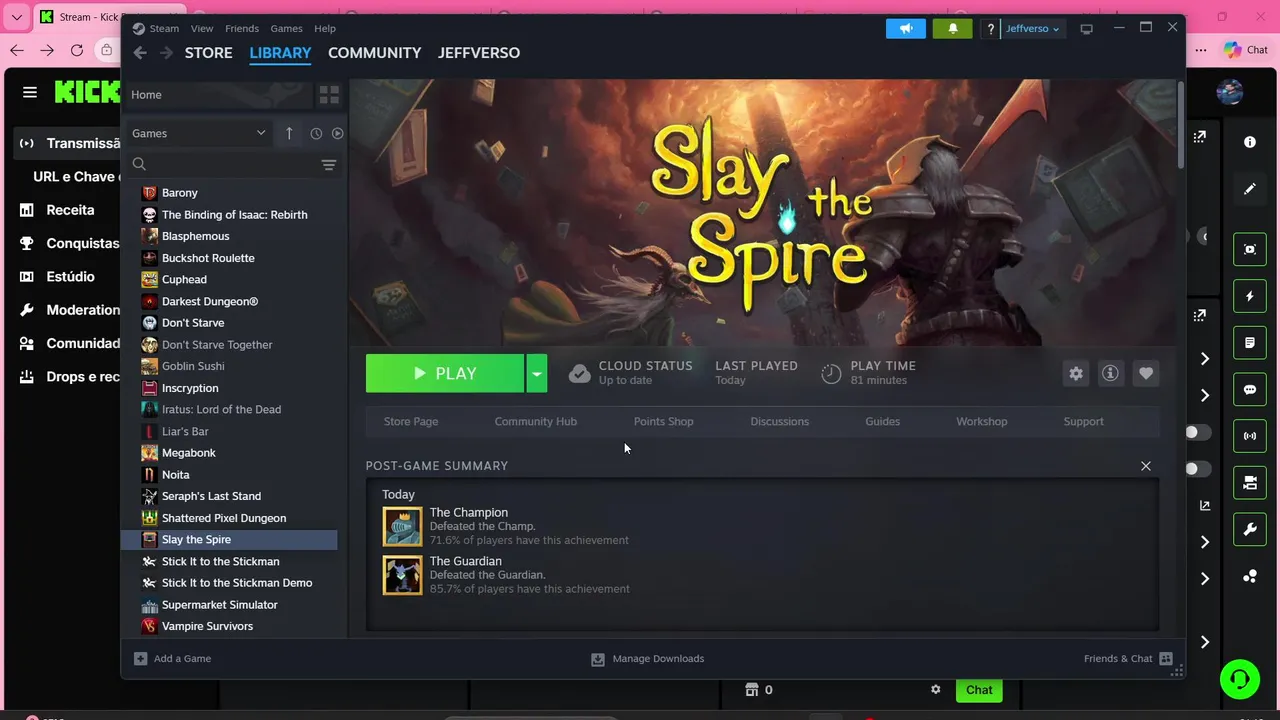Screen dimensions: 1280x720
Task: Open Manage Downloads
Action: (x=647, y=658)
